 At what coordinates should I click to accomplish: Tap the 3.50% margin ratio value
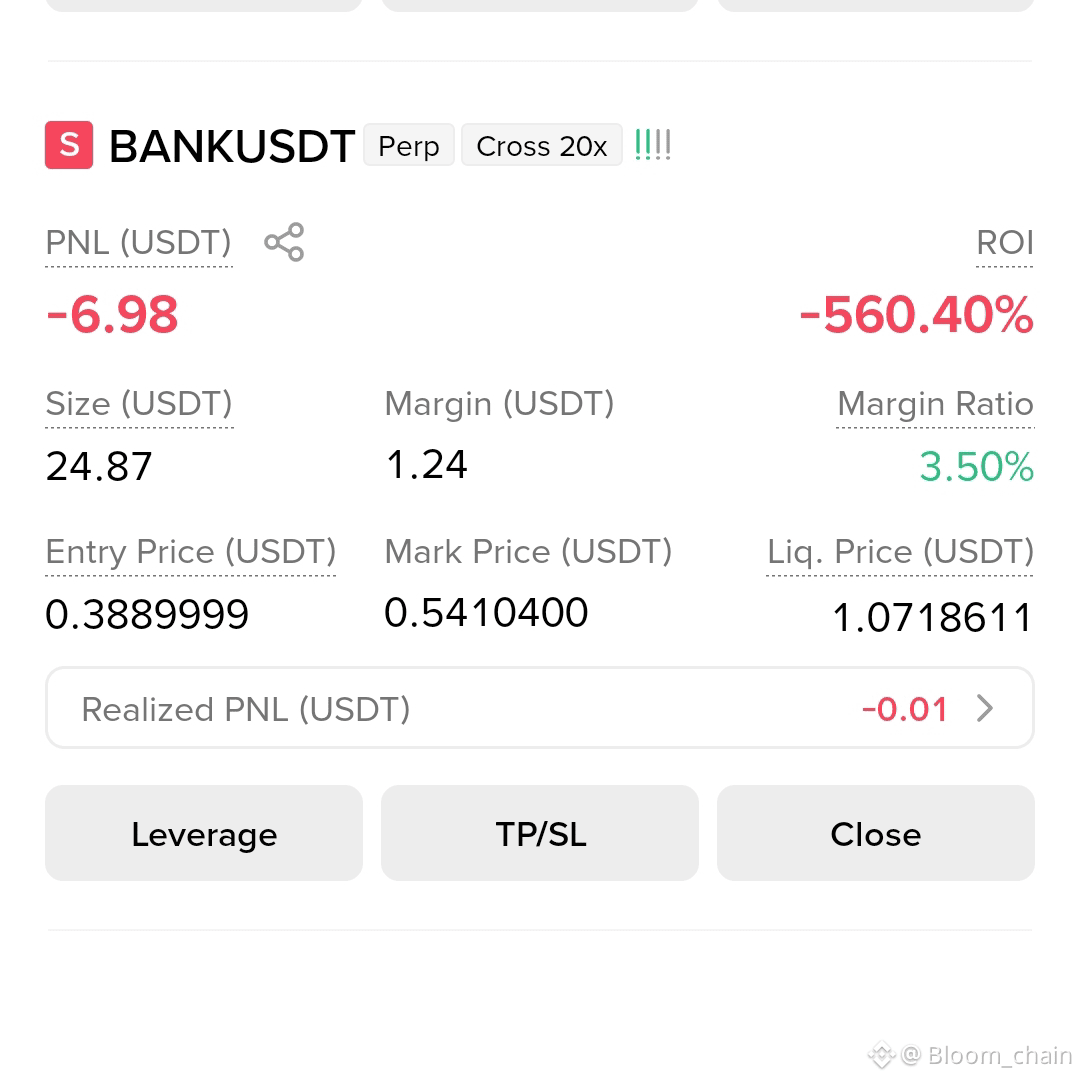[977, 467]
